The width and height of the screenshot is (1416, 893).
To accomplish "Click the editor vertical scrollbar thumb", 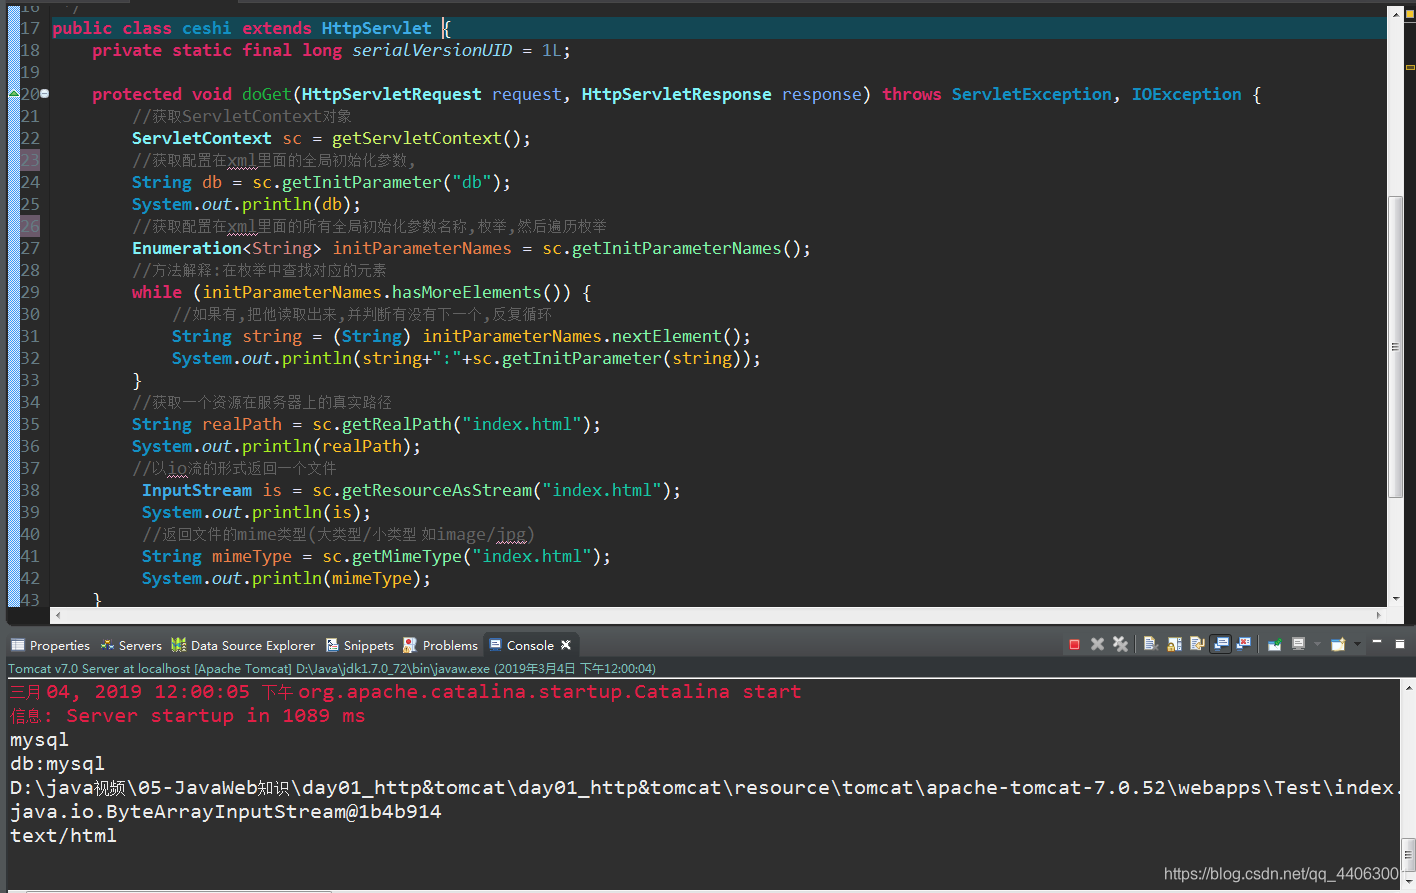I will coord(1395,347).
